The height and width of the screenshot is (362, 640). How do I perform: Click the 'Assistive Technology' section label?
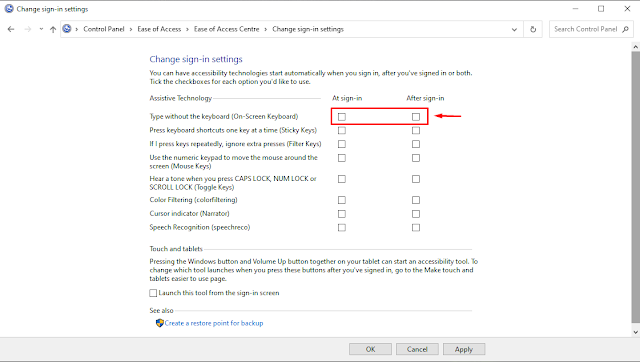point(181,98)
